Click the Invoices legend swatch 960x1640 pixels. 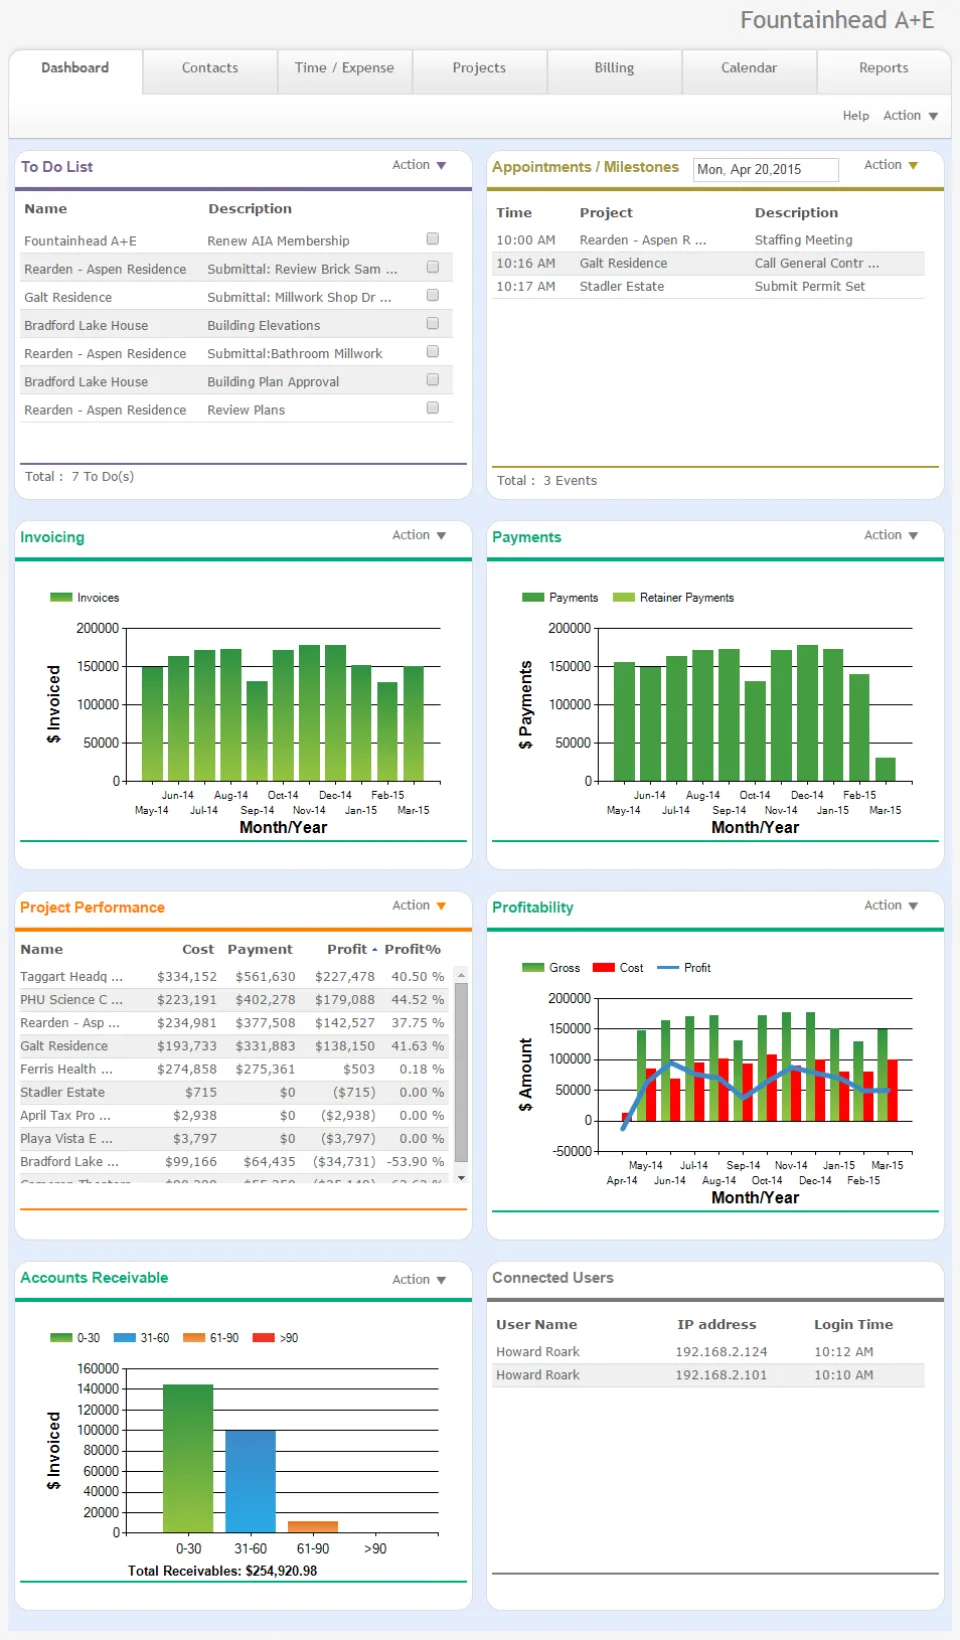coord(61,597)
